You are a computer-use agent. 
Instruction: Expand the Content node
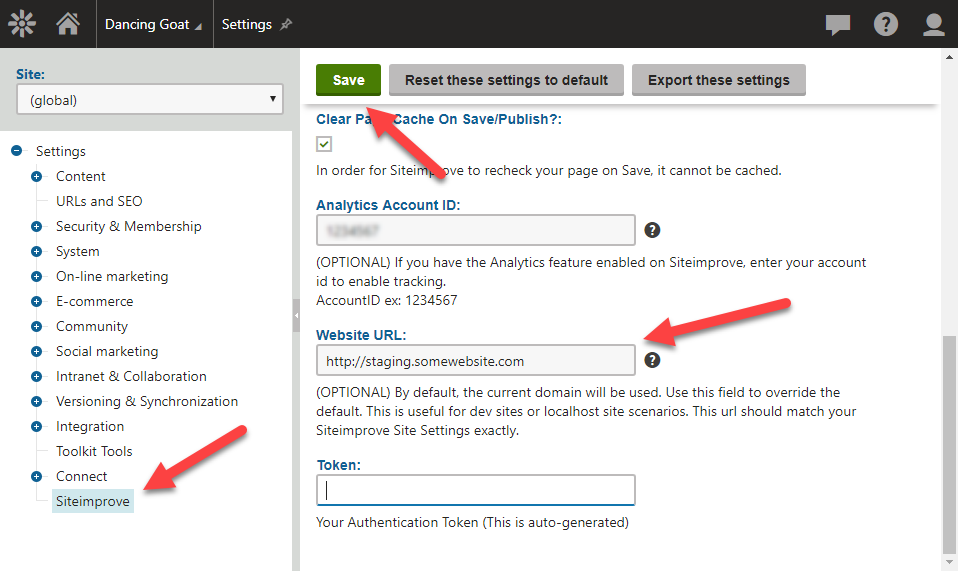pos(37,176)
